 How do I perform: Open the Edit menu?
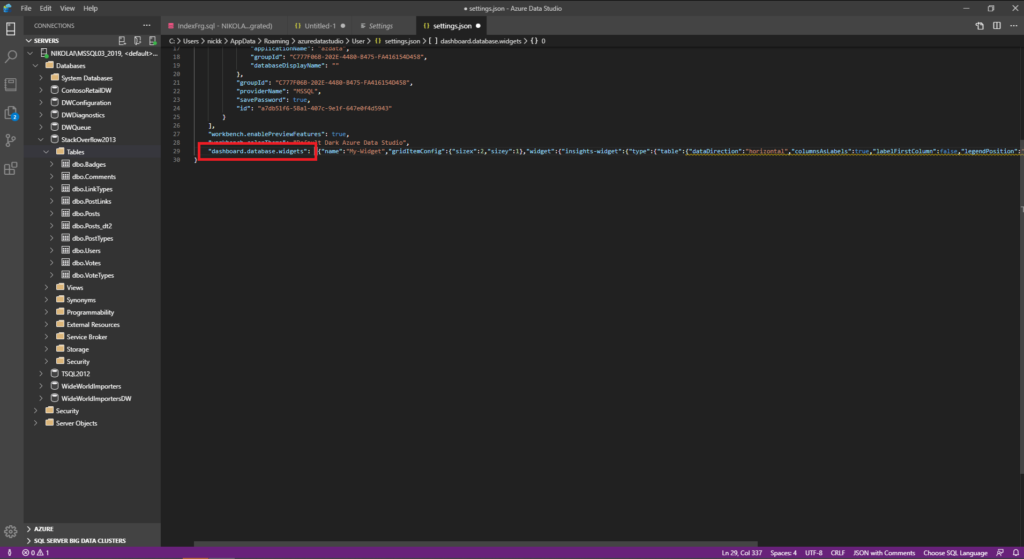46,8
